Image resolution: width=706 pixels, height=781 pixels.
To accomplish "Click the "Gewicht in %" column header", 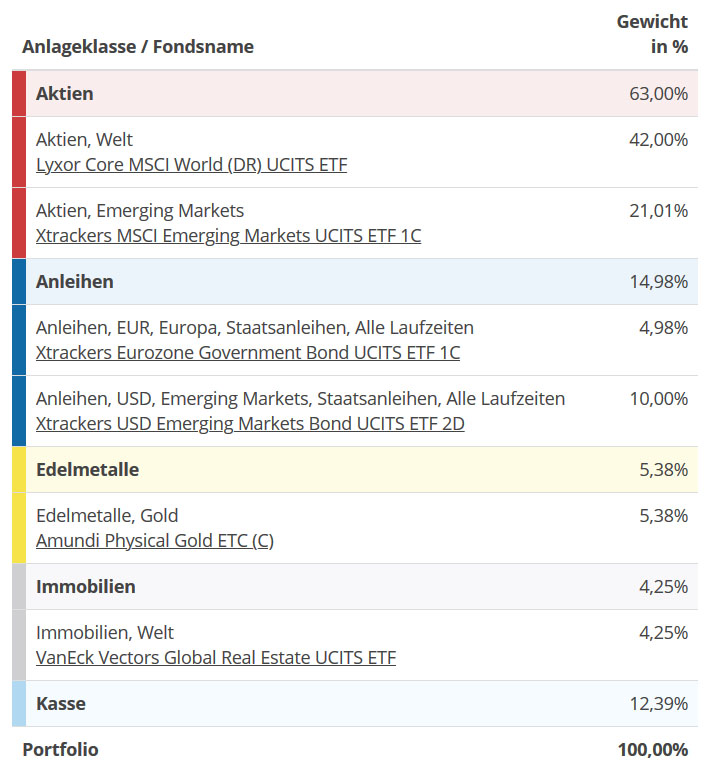I will (x=652, y=34).
